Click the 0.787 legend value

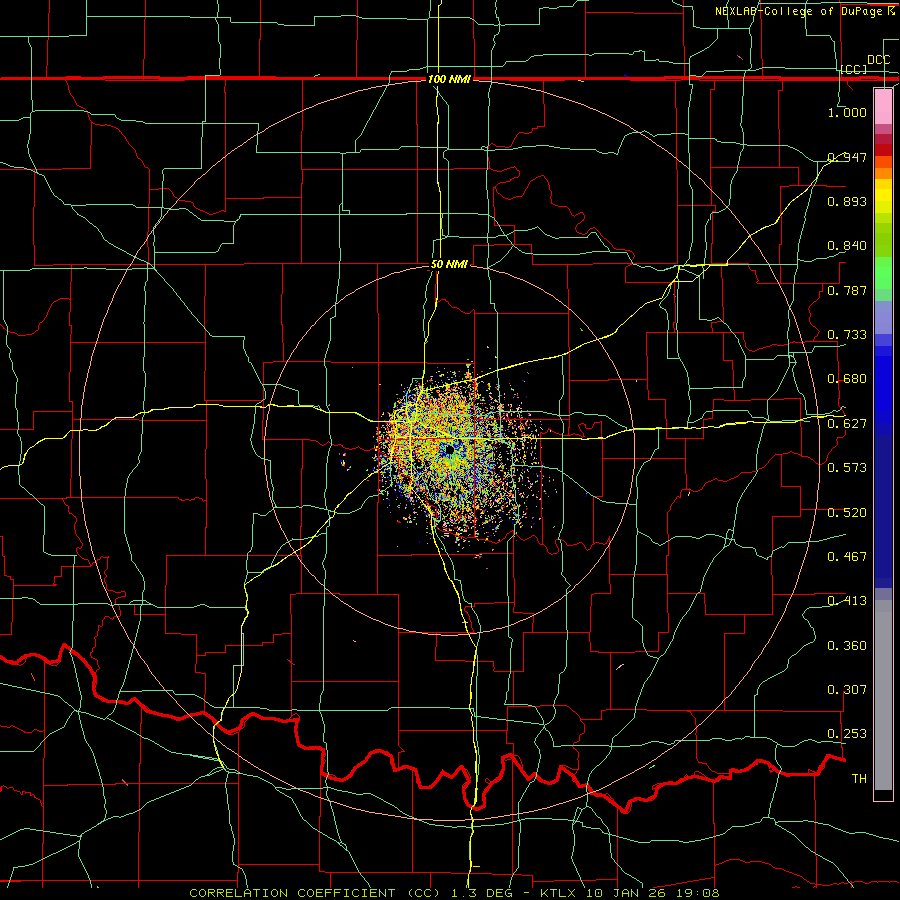click(847, 290)
